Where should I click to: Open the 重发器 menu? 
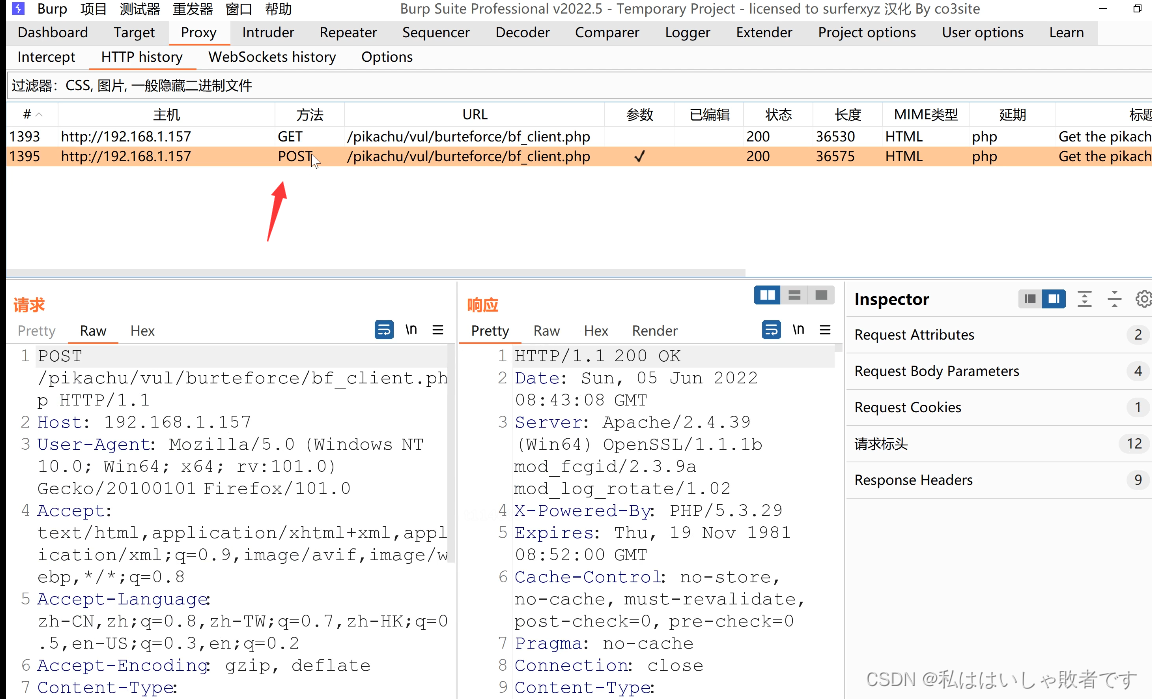point(192,9)
